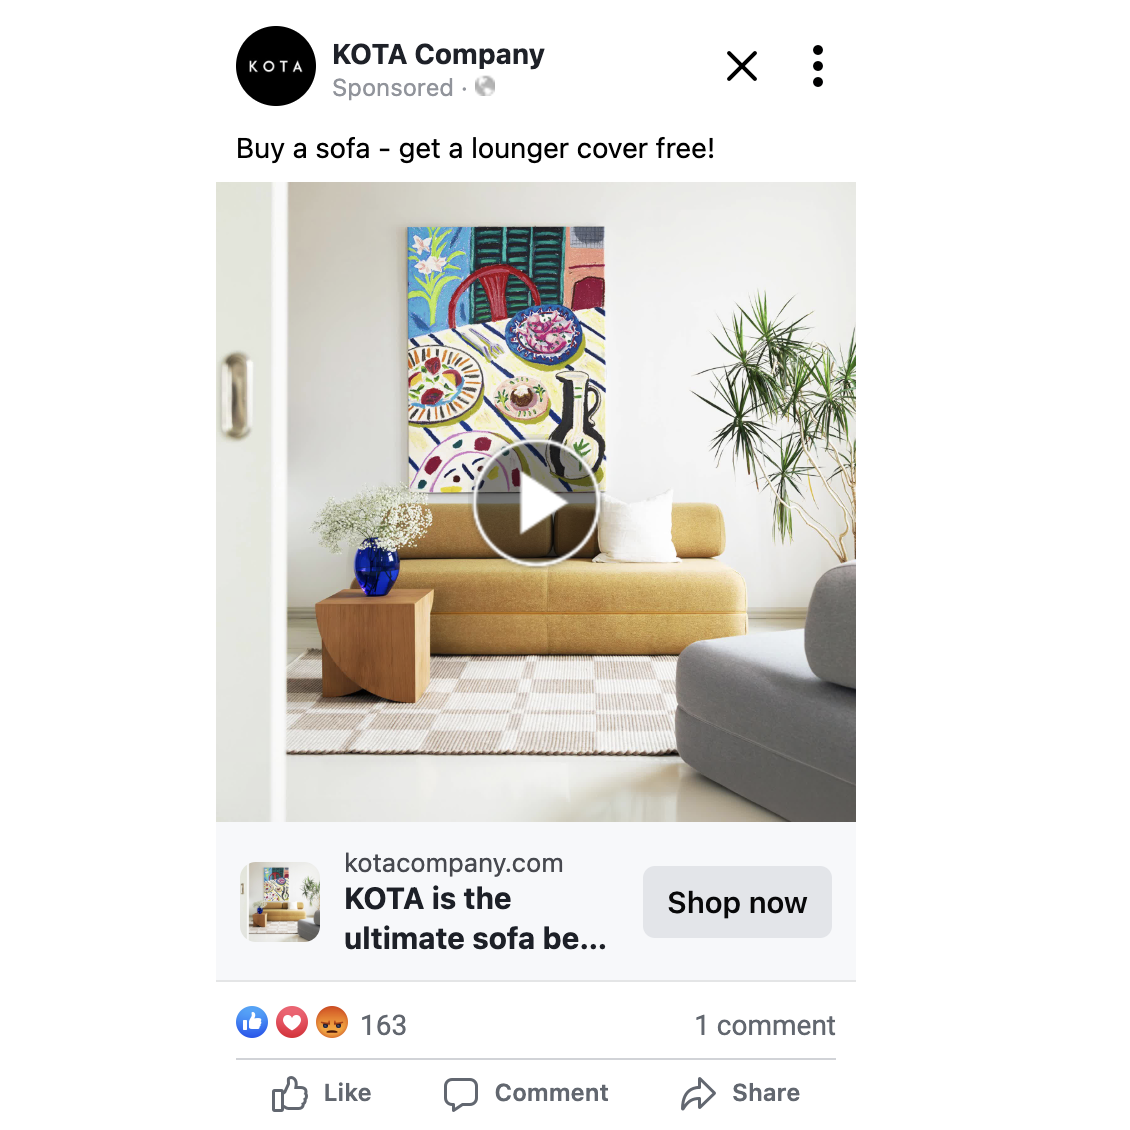Image resolution: width=1130 pixels, height=1130 pixels.
Task: Click the blue thumbs-up reaction icon
Action: 252,1022
